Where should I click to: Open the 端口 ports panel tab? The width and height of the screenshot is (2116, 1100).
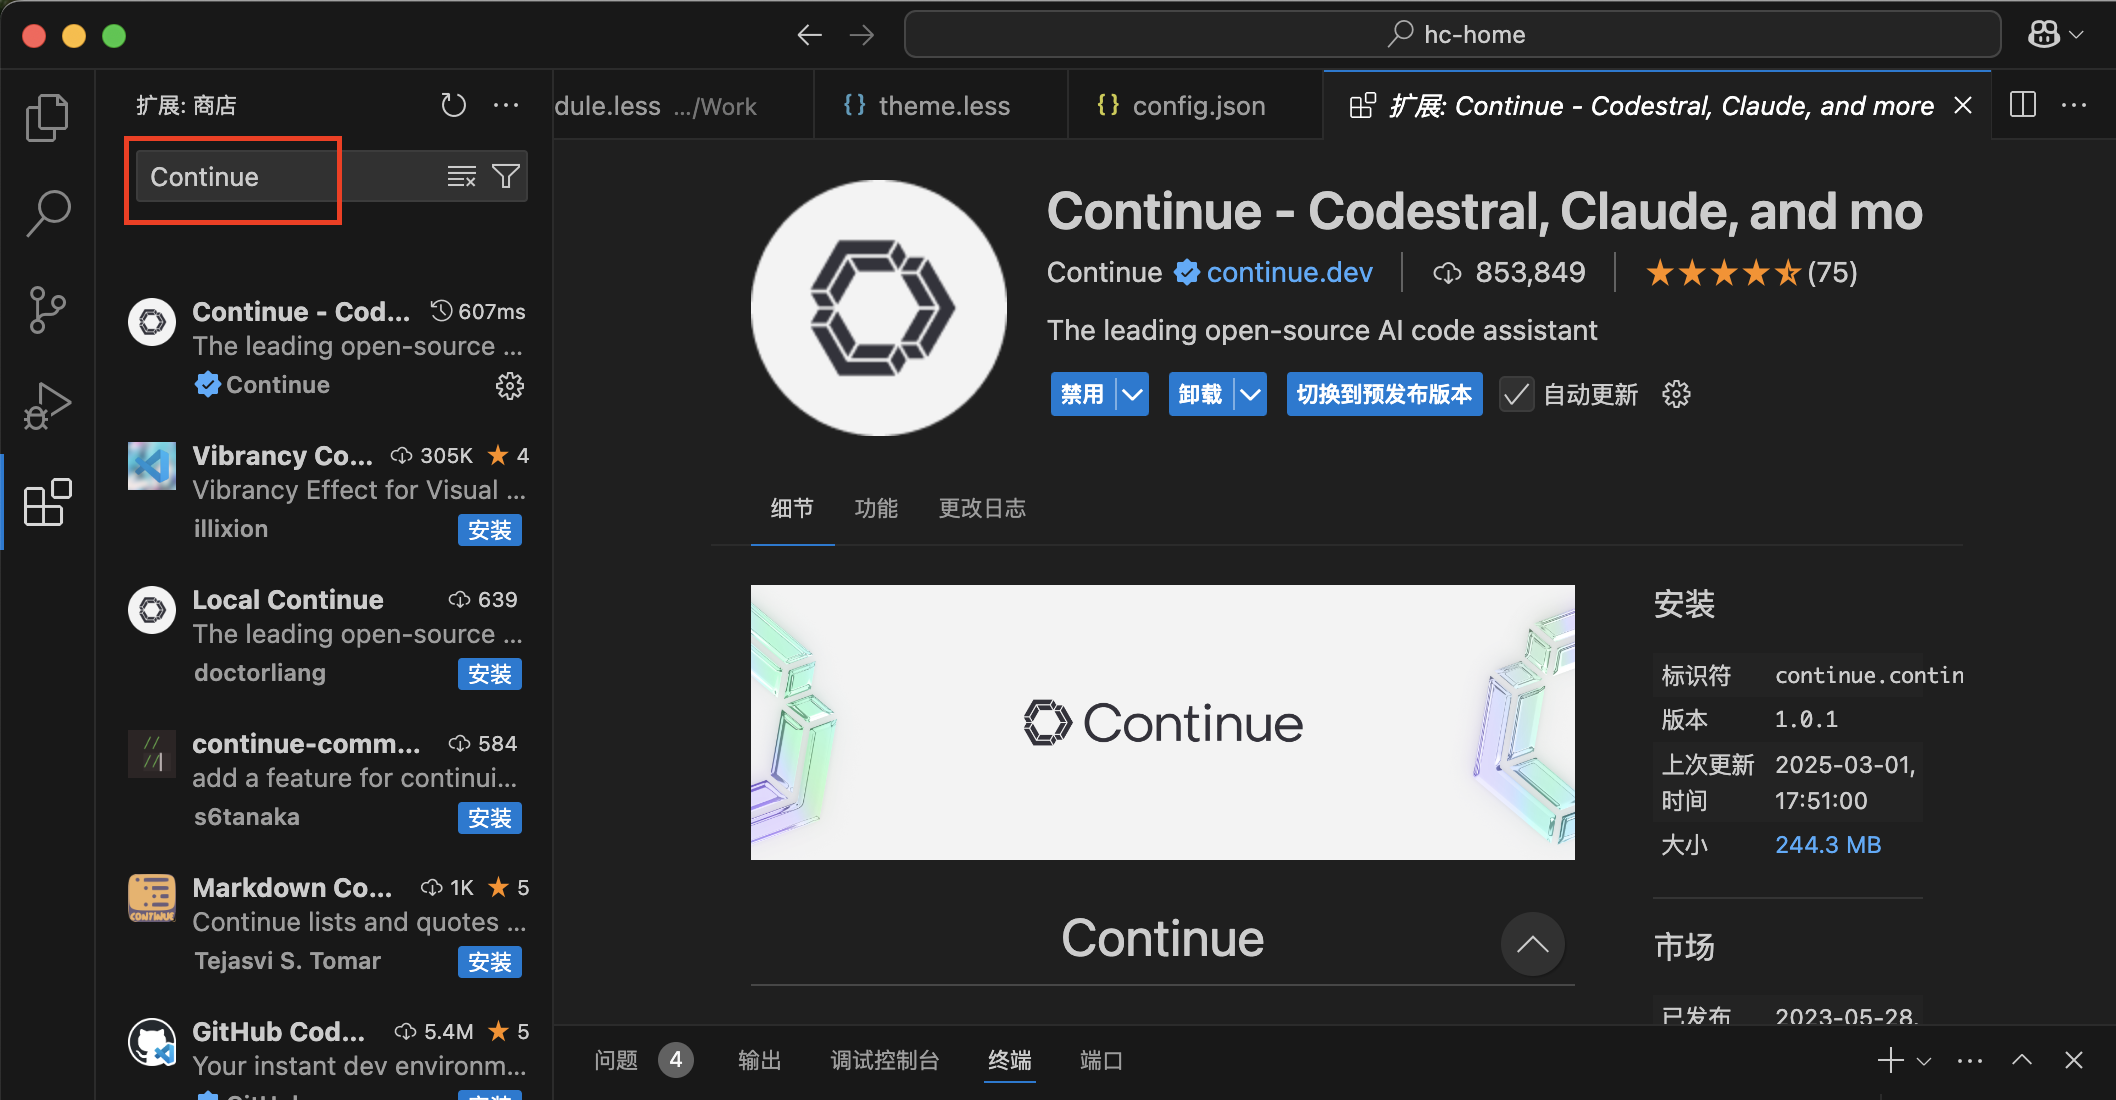click(1101, 1060)
